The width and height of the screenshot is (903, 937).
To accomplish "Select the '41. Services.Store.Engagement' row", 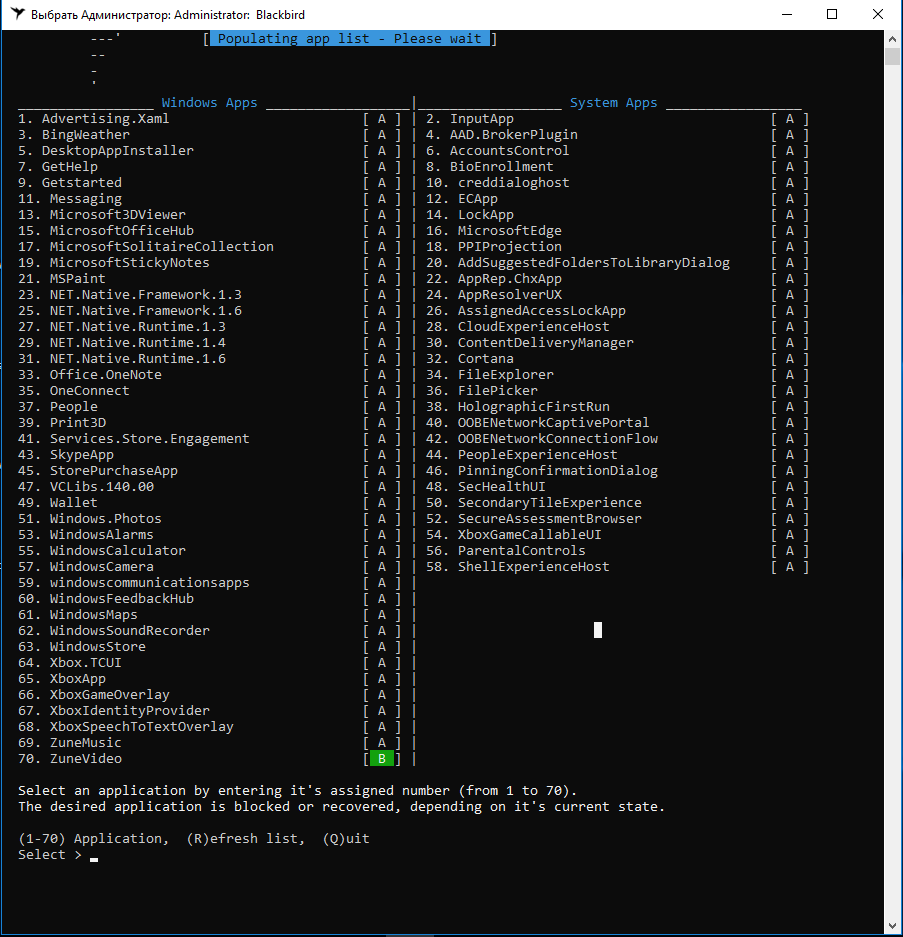I will [209, 439].
